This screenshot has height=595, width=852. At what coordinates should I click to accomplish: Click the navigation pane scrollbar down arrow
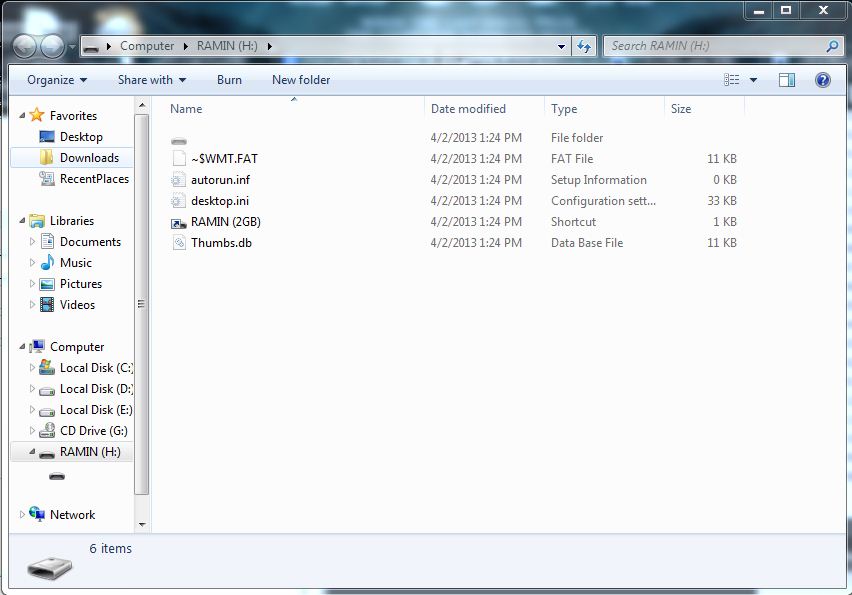click(141, 523)
